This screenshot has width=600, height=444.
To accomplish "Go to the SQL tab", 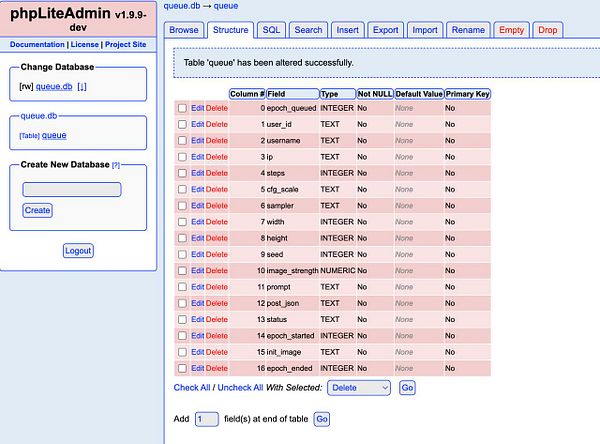I will (271, 30).
